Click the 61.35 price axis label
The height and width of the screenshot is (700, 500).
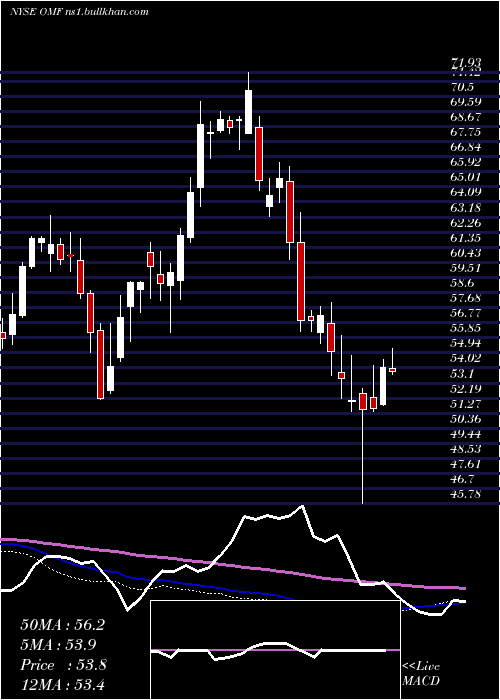[x=466, y=238]
